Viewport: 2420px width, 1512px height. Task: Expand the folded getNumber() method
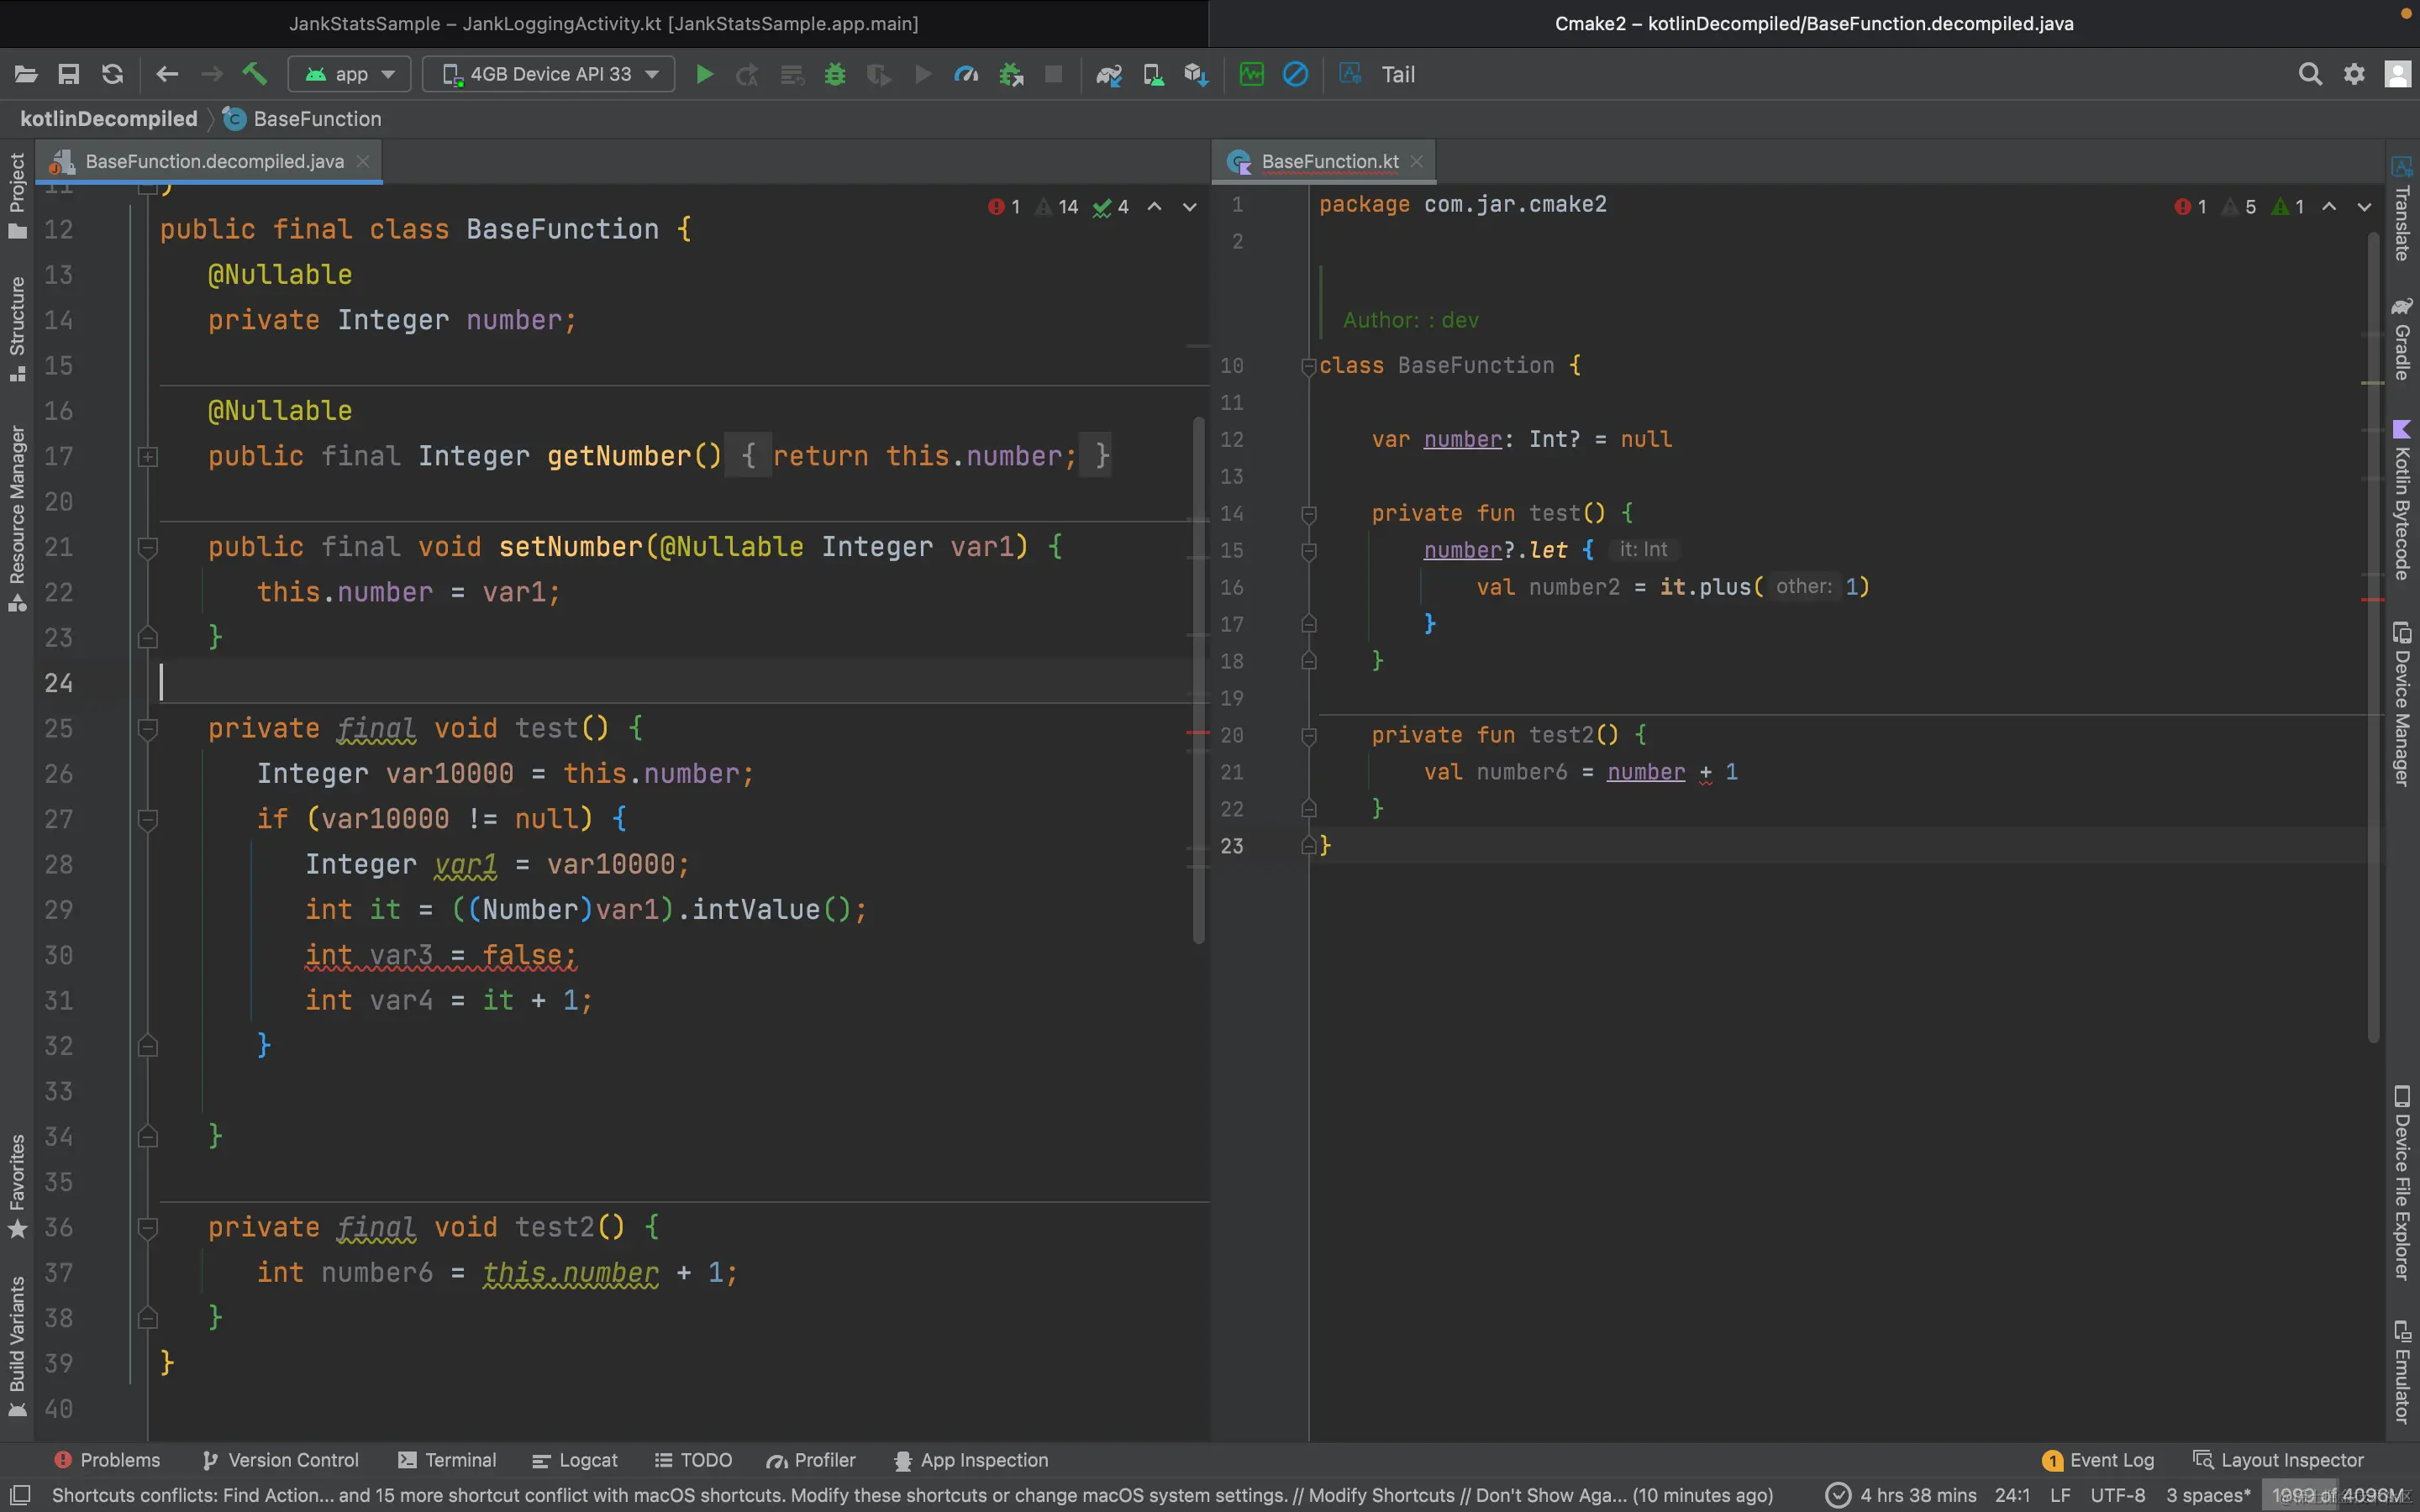[148, 457]
